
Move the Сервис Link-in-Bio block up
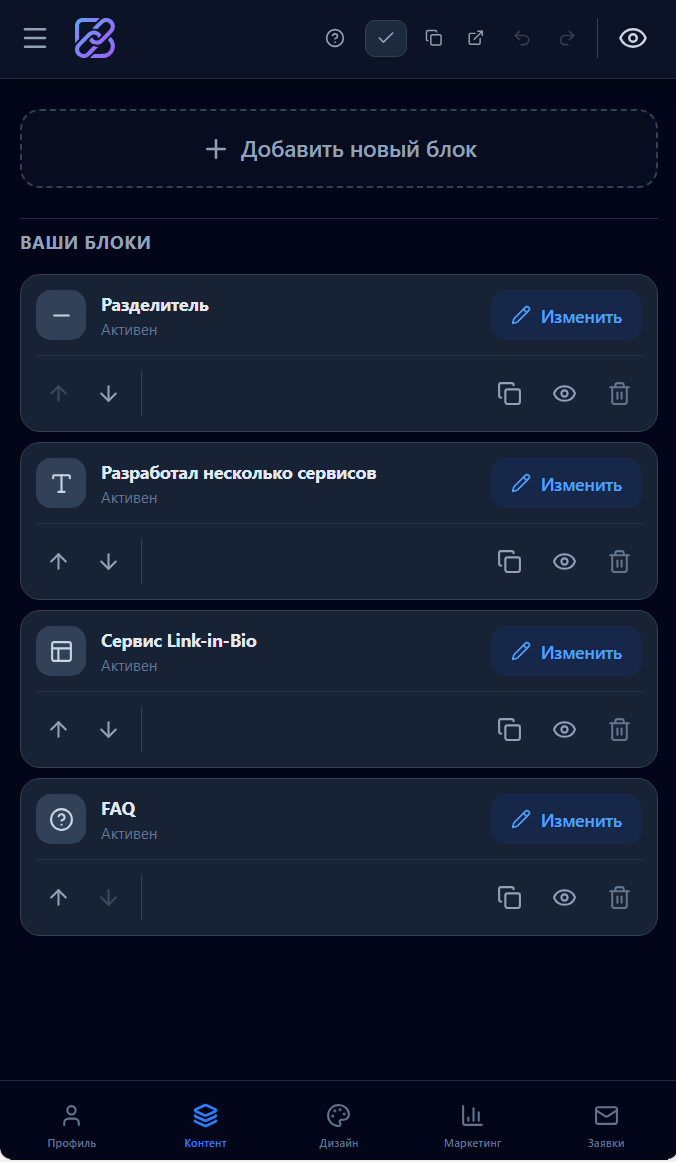58,729
